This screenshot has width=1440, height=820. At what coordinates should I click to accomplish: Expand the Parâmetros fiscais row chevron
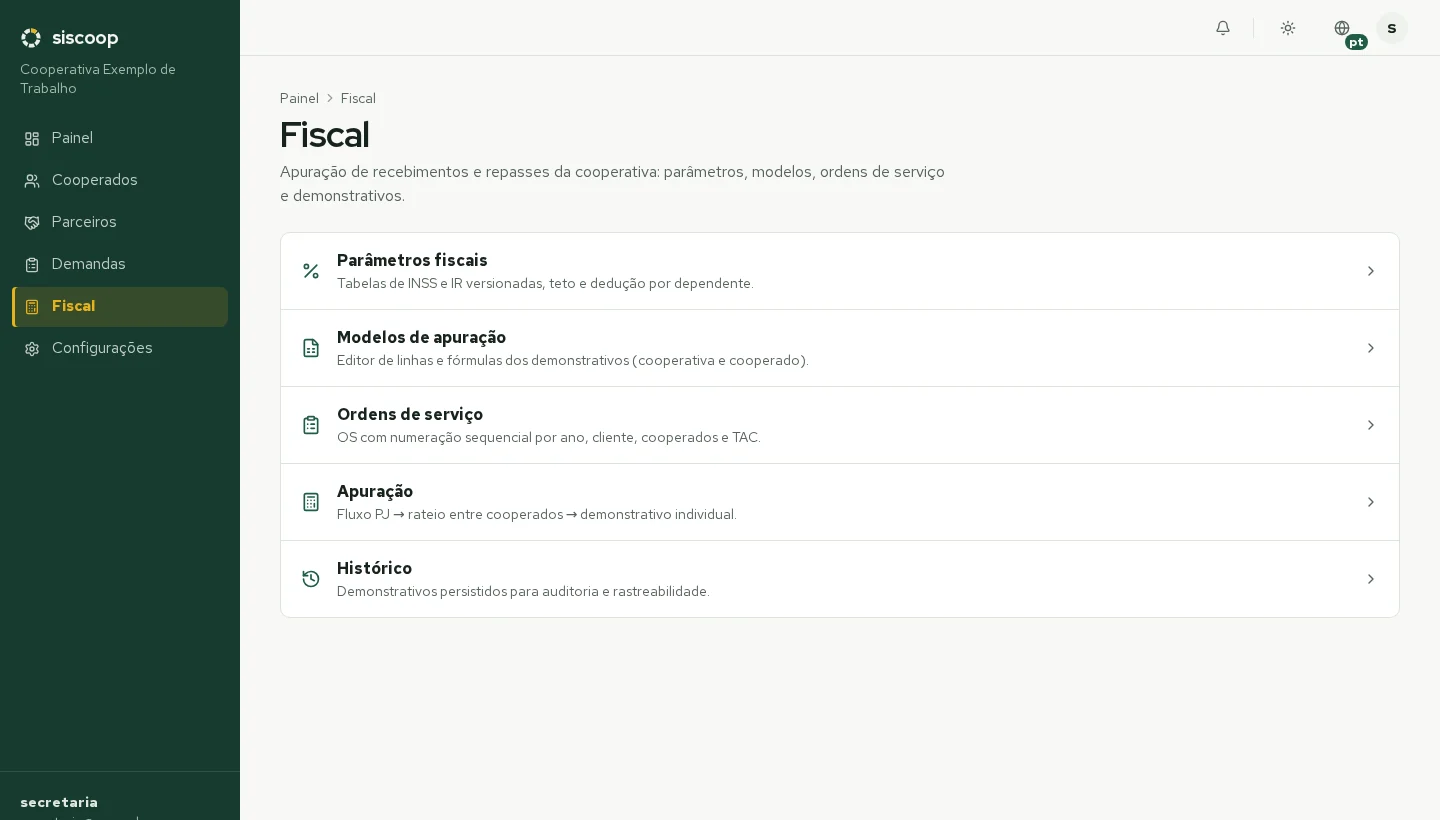click(x=1371, y=271)
